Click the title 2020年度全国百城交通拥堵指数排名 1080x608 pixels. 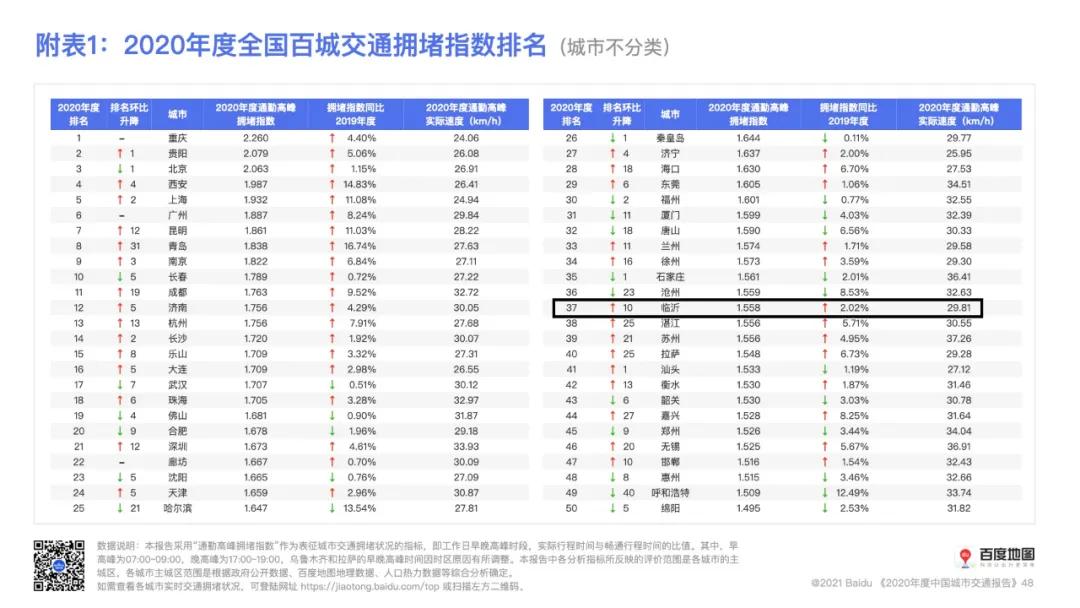click(x=335, y=45)
